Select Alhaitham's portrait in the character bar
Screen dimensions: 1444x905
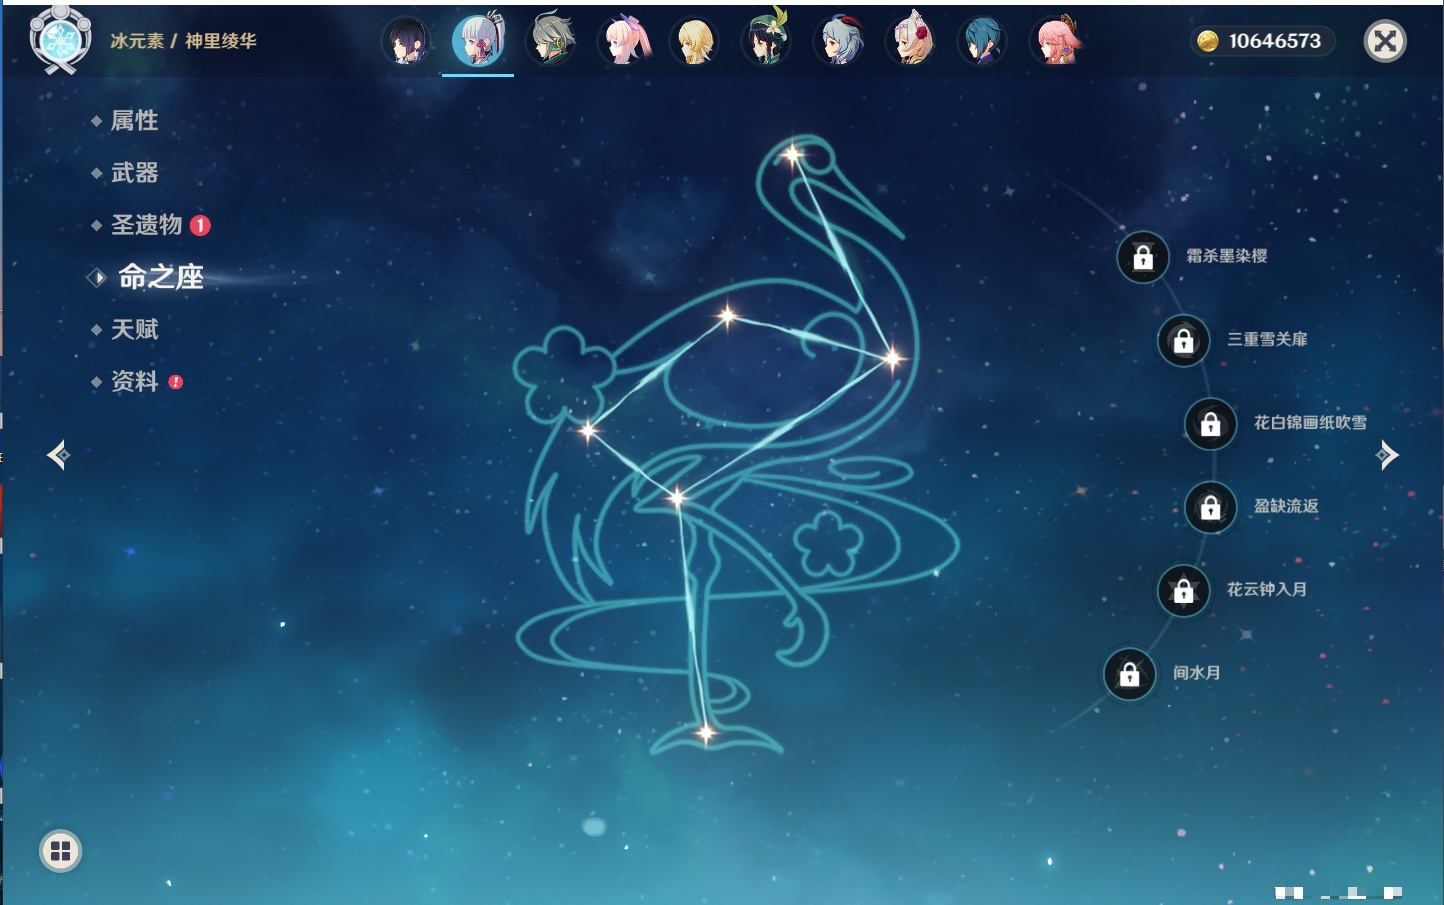tap(551, 41)
